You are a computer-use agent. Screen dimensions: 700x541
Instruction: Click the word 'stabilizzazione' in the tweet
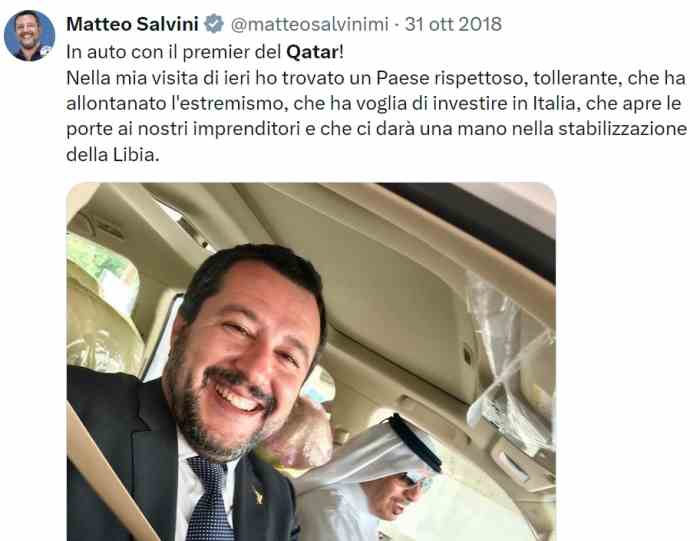[622, 129]
